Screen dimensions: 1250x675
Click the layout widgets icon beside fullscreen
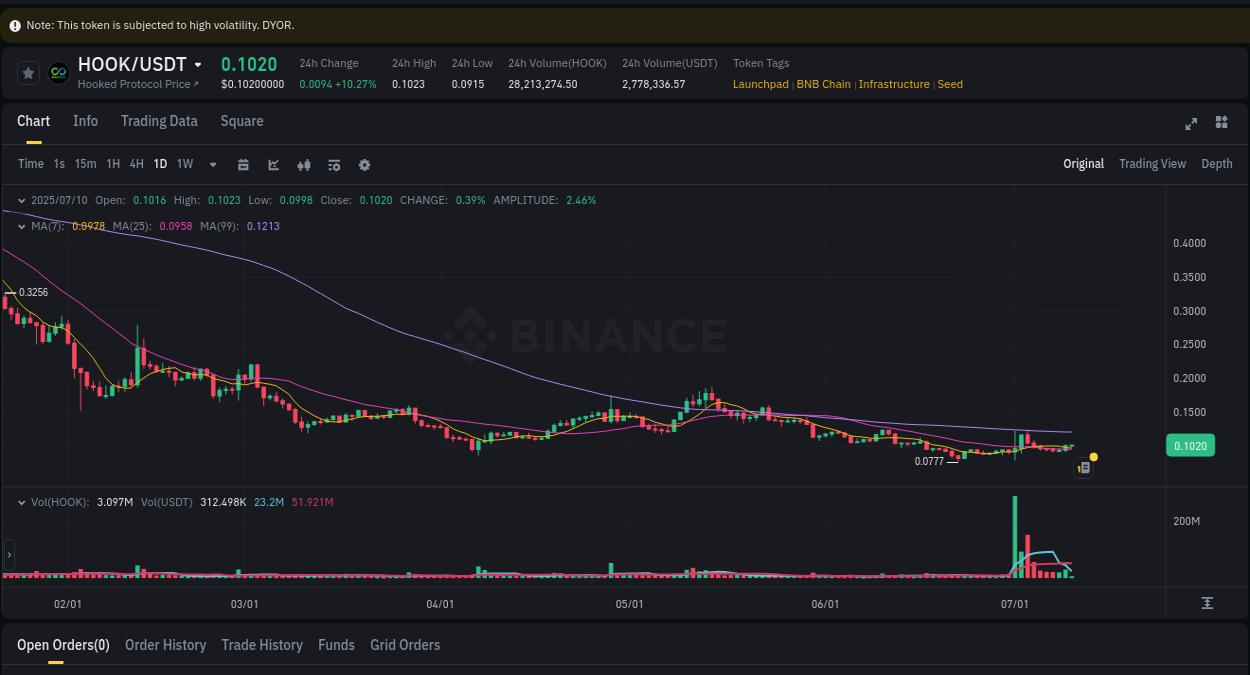click(x=1221, y=124)
